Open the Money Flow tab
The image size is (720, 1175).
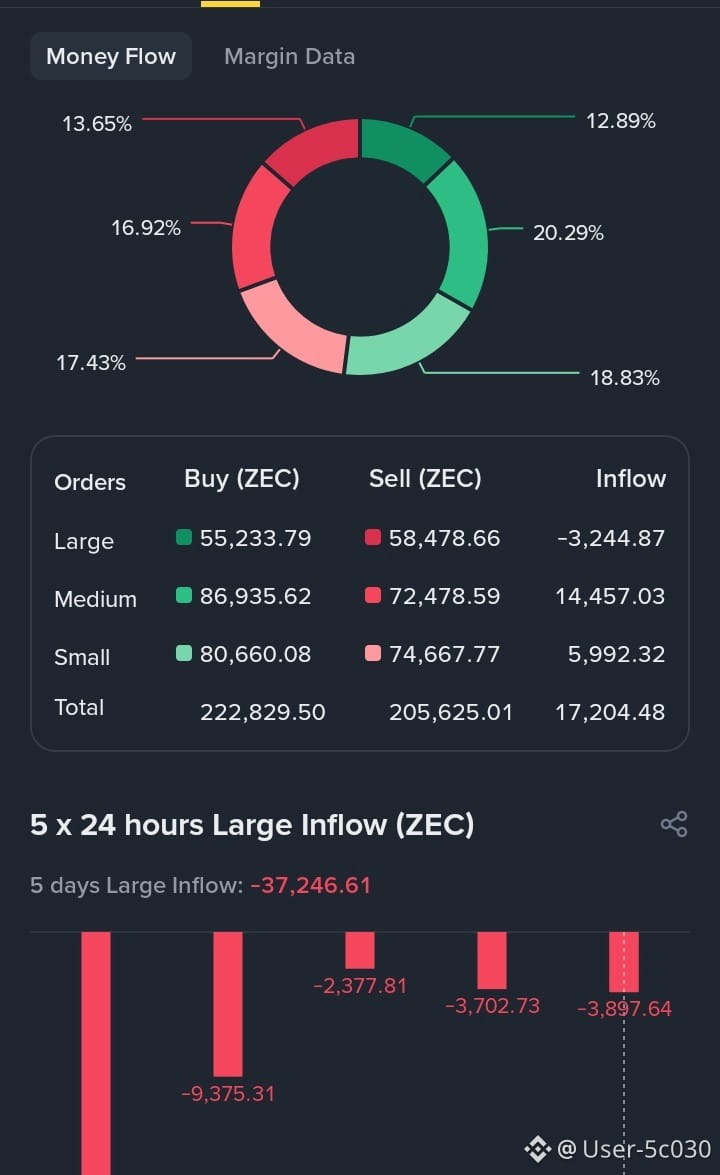(111, 56)
